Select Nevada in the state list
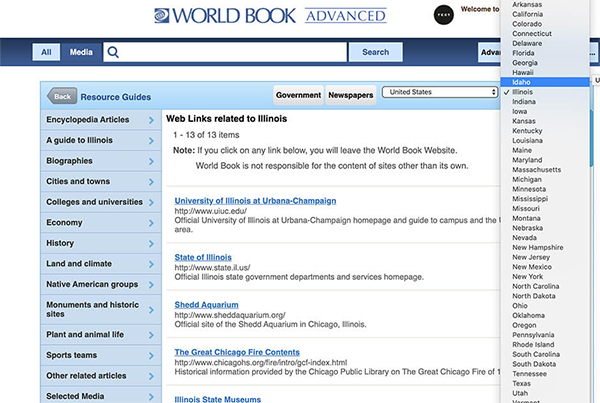This screenshot has height=403, width=600. point(545,238)
